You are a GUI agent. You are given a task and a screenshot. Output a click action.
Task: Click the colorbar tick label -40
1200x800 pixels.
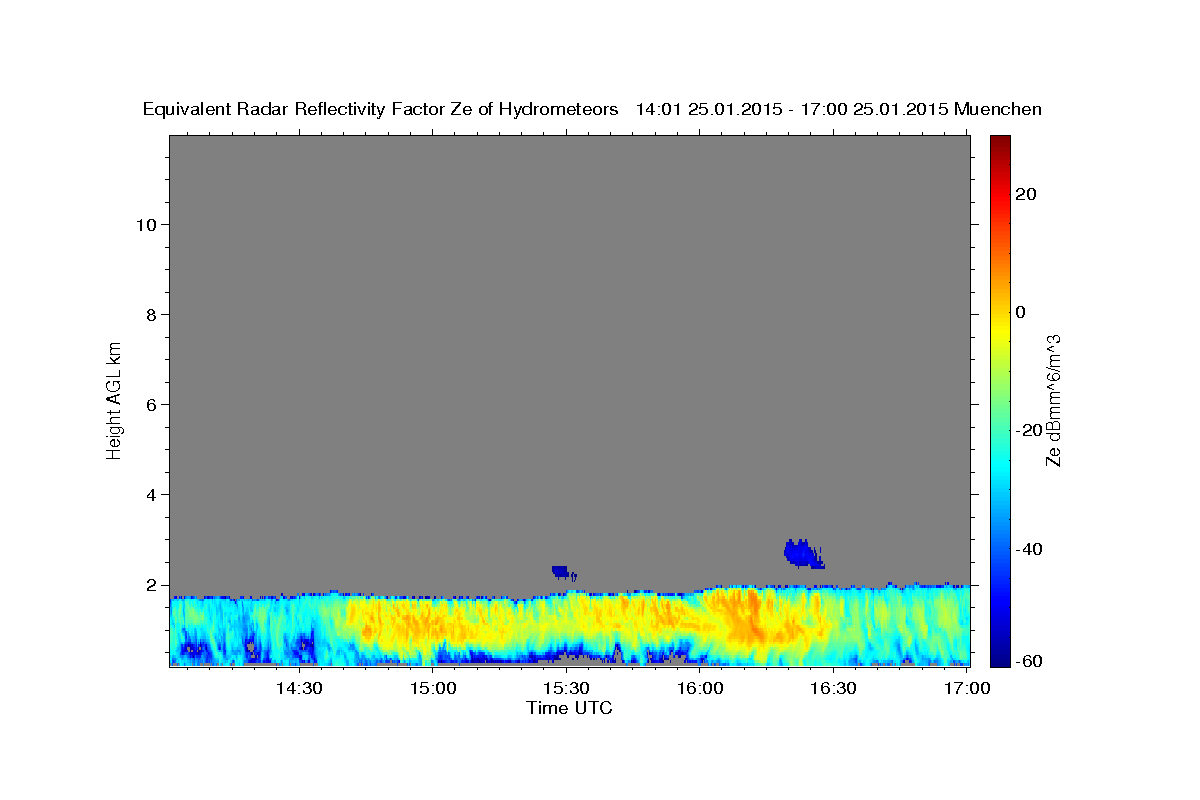tap(1028, 549)
